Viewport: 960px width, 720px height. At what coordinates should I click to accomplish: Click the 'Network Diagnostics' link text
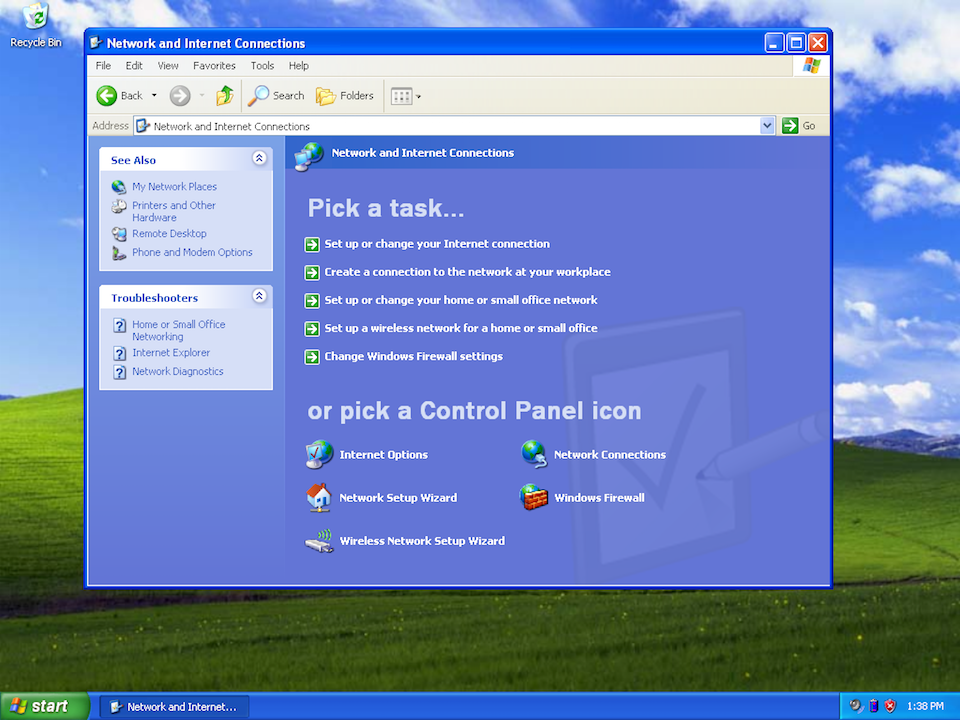click(178, 372)
